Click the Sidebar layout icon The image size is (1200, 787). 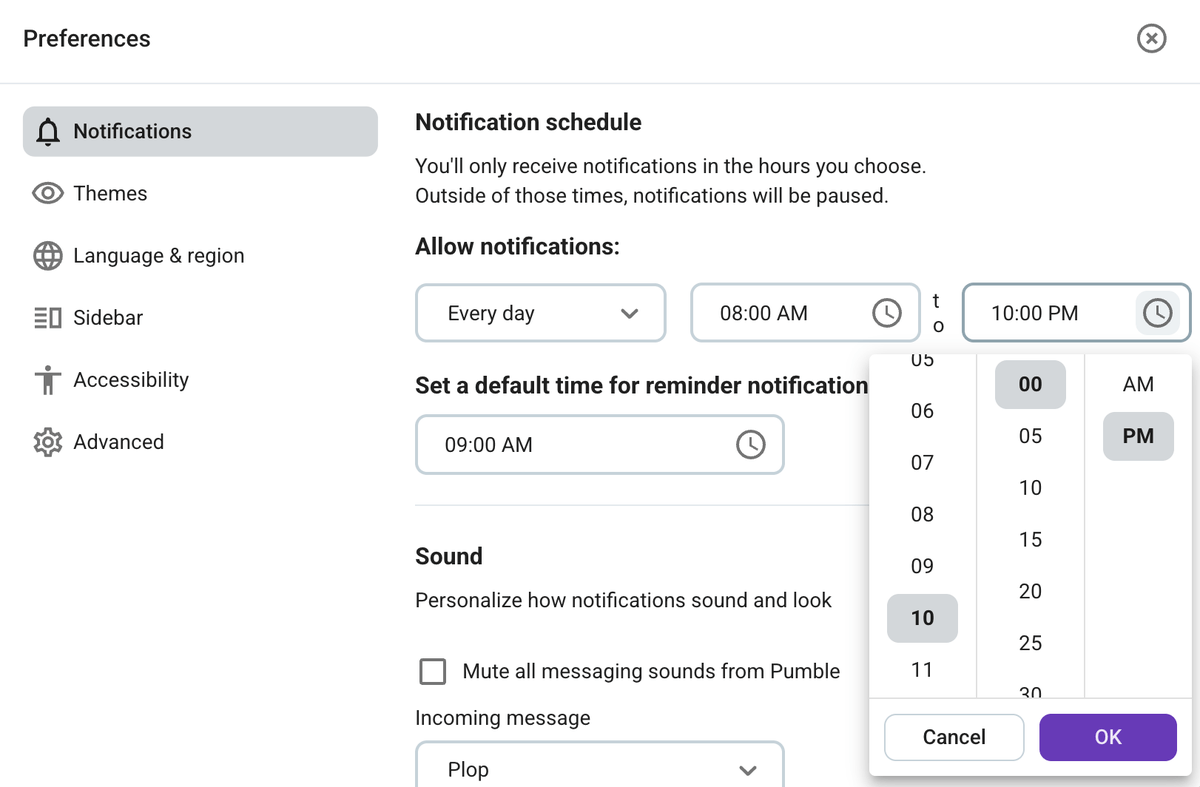click(46, 317)
